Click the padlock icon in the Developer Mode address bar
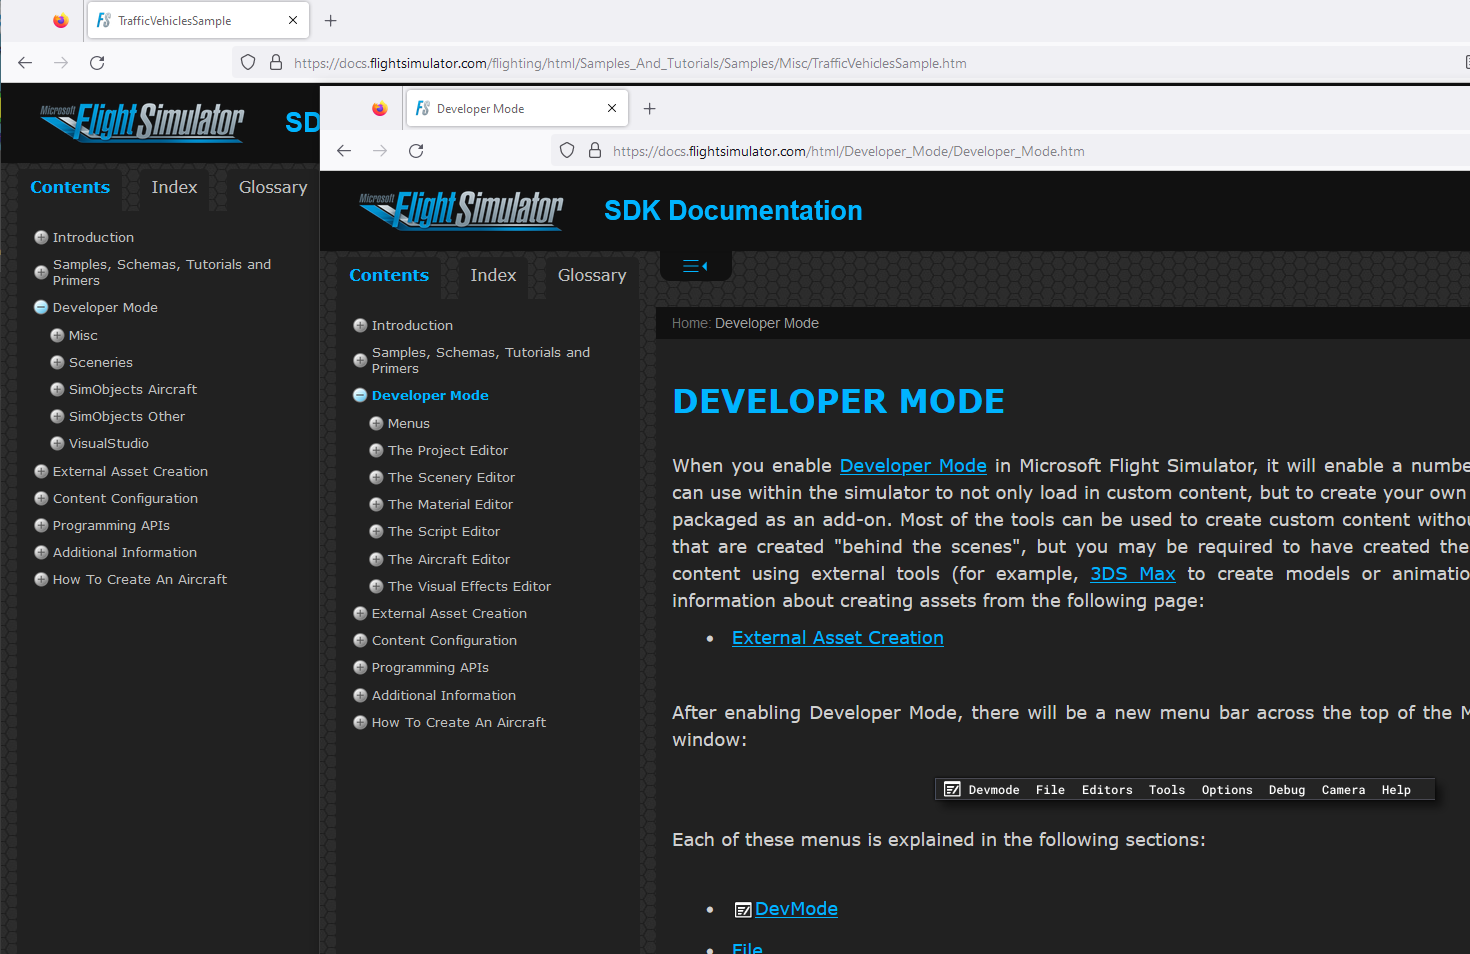This screenshot has height=954, width=1470. tap(595, 151)
